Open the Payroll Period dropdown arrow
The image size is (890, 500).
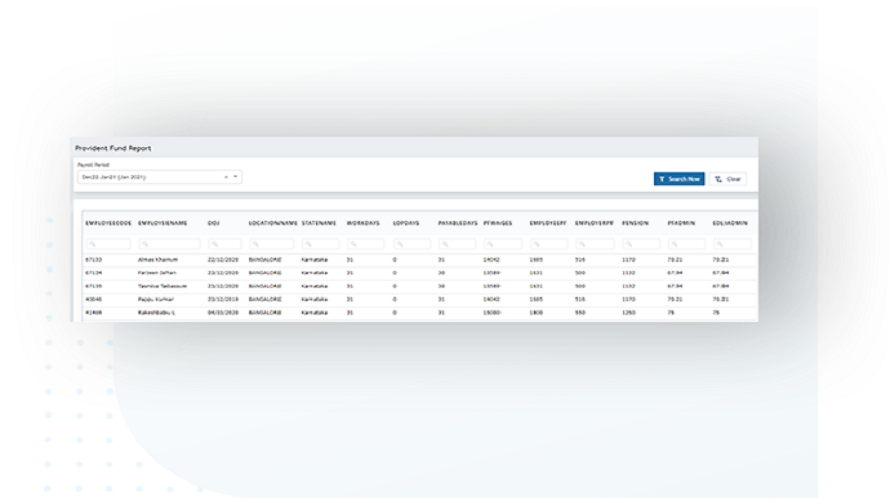[x=236, y=177]
